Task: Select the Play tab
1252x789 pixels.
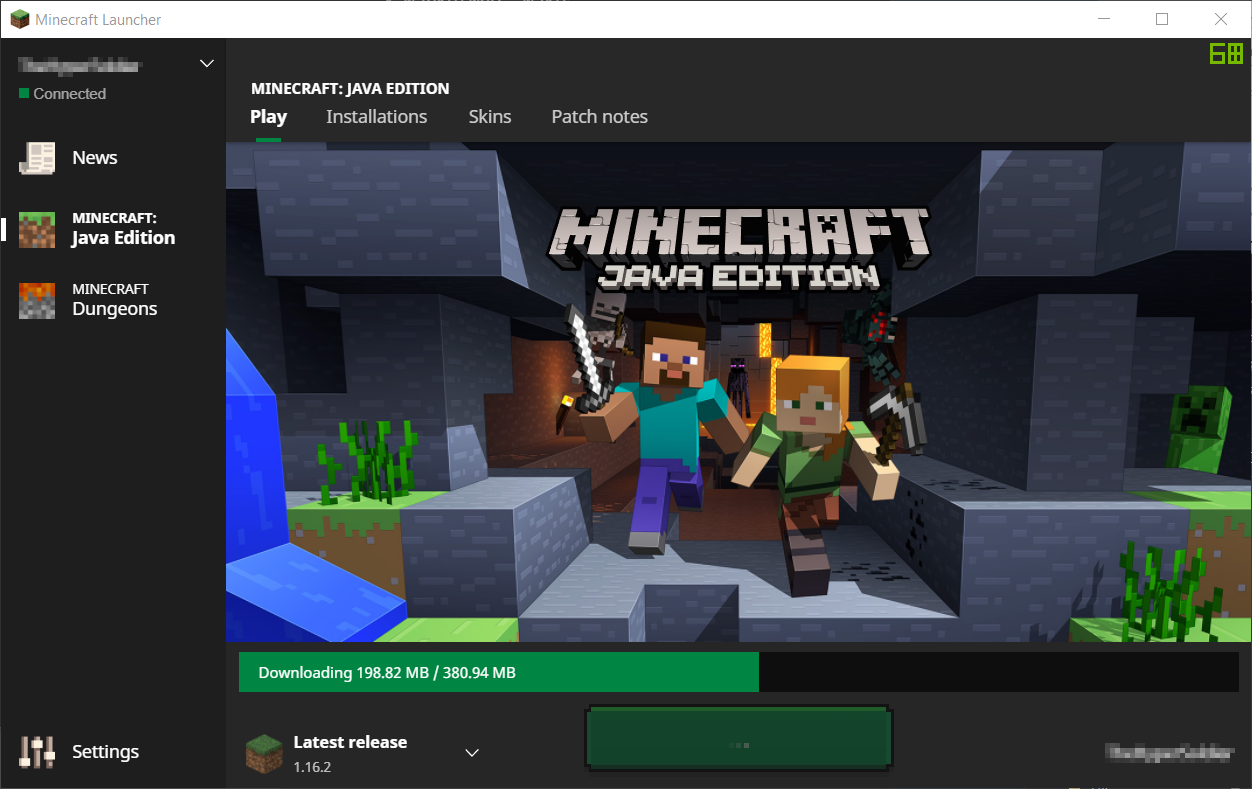Action: point(268,117)
